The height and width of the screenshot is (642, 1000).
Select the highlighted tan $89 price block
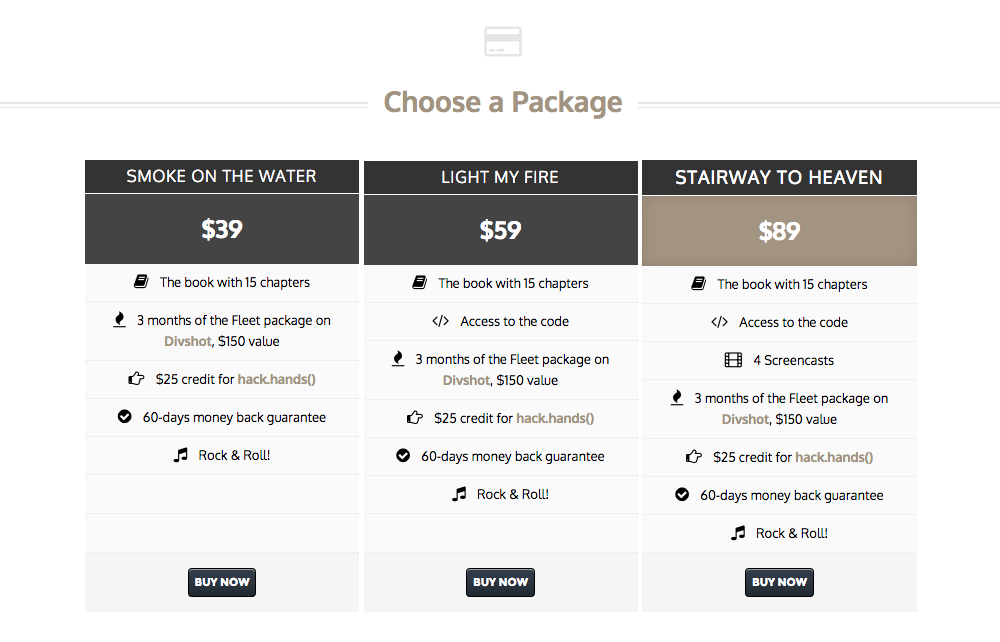pyautogui.click(x=779, y=231)
